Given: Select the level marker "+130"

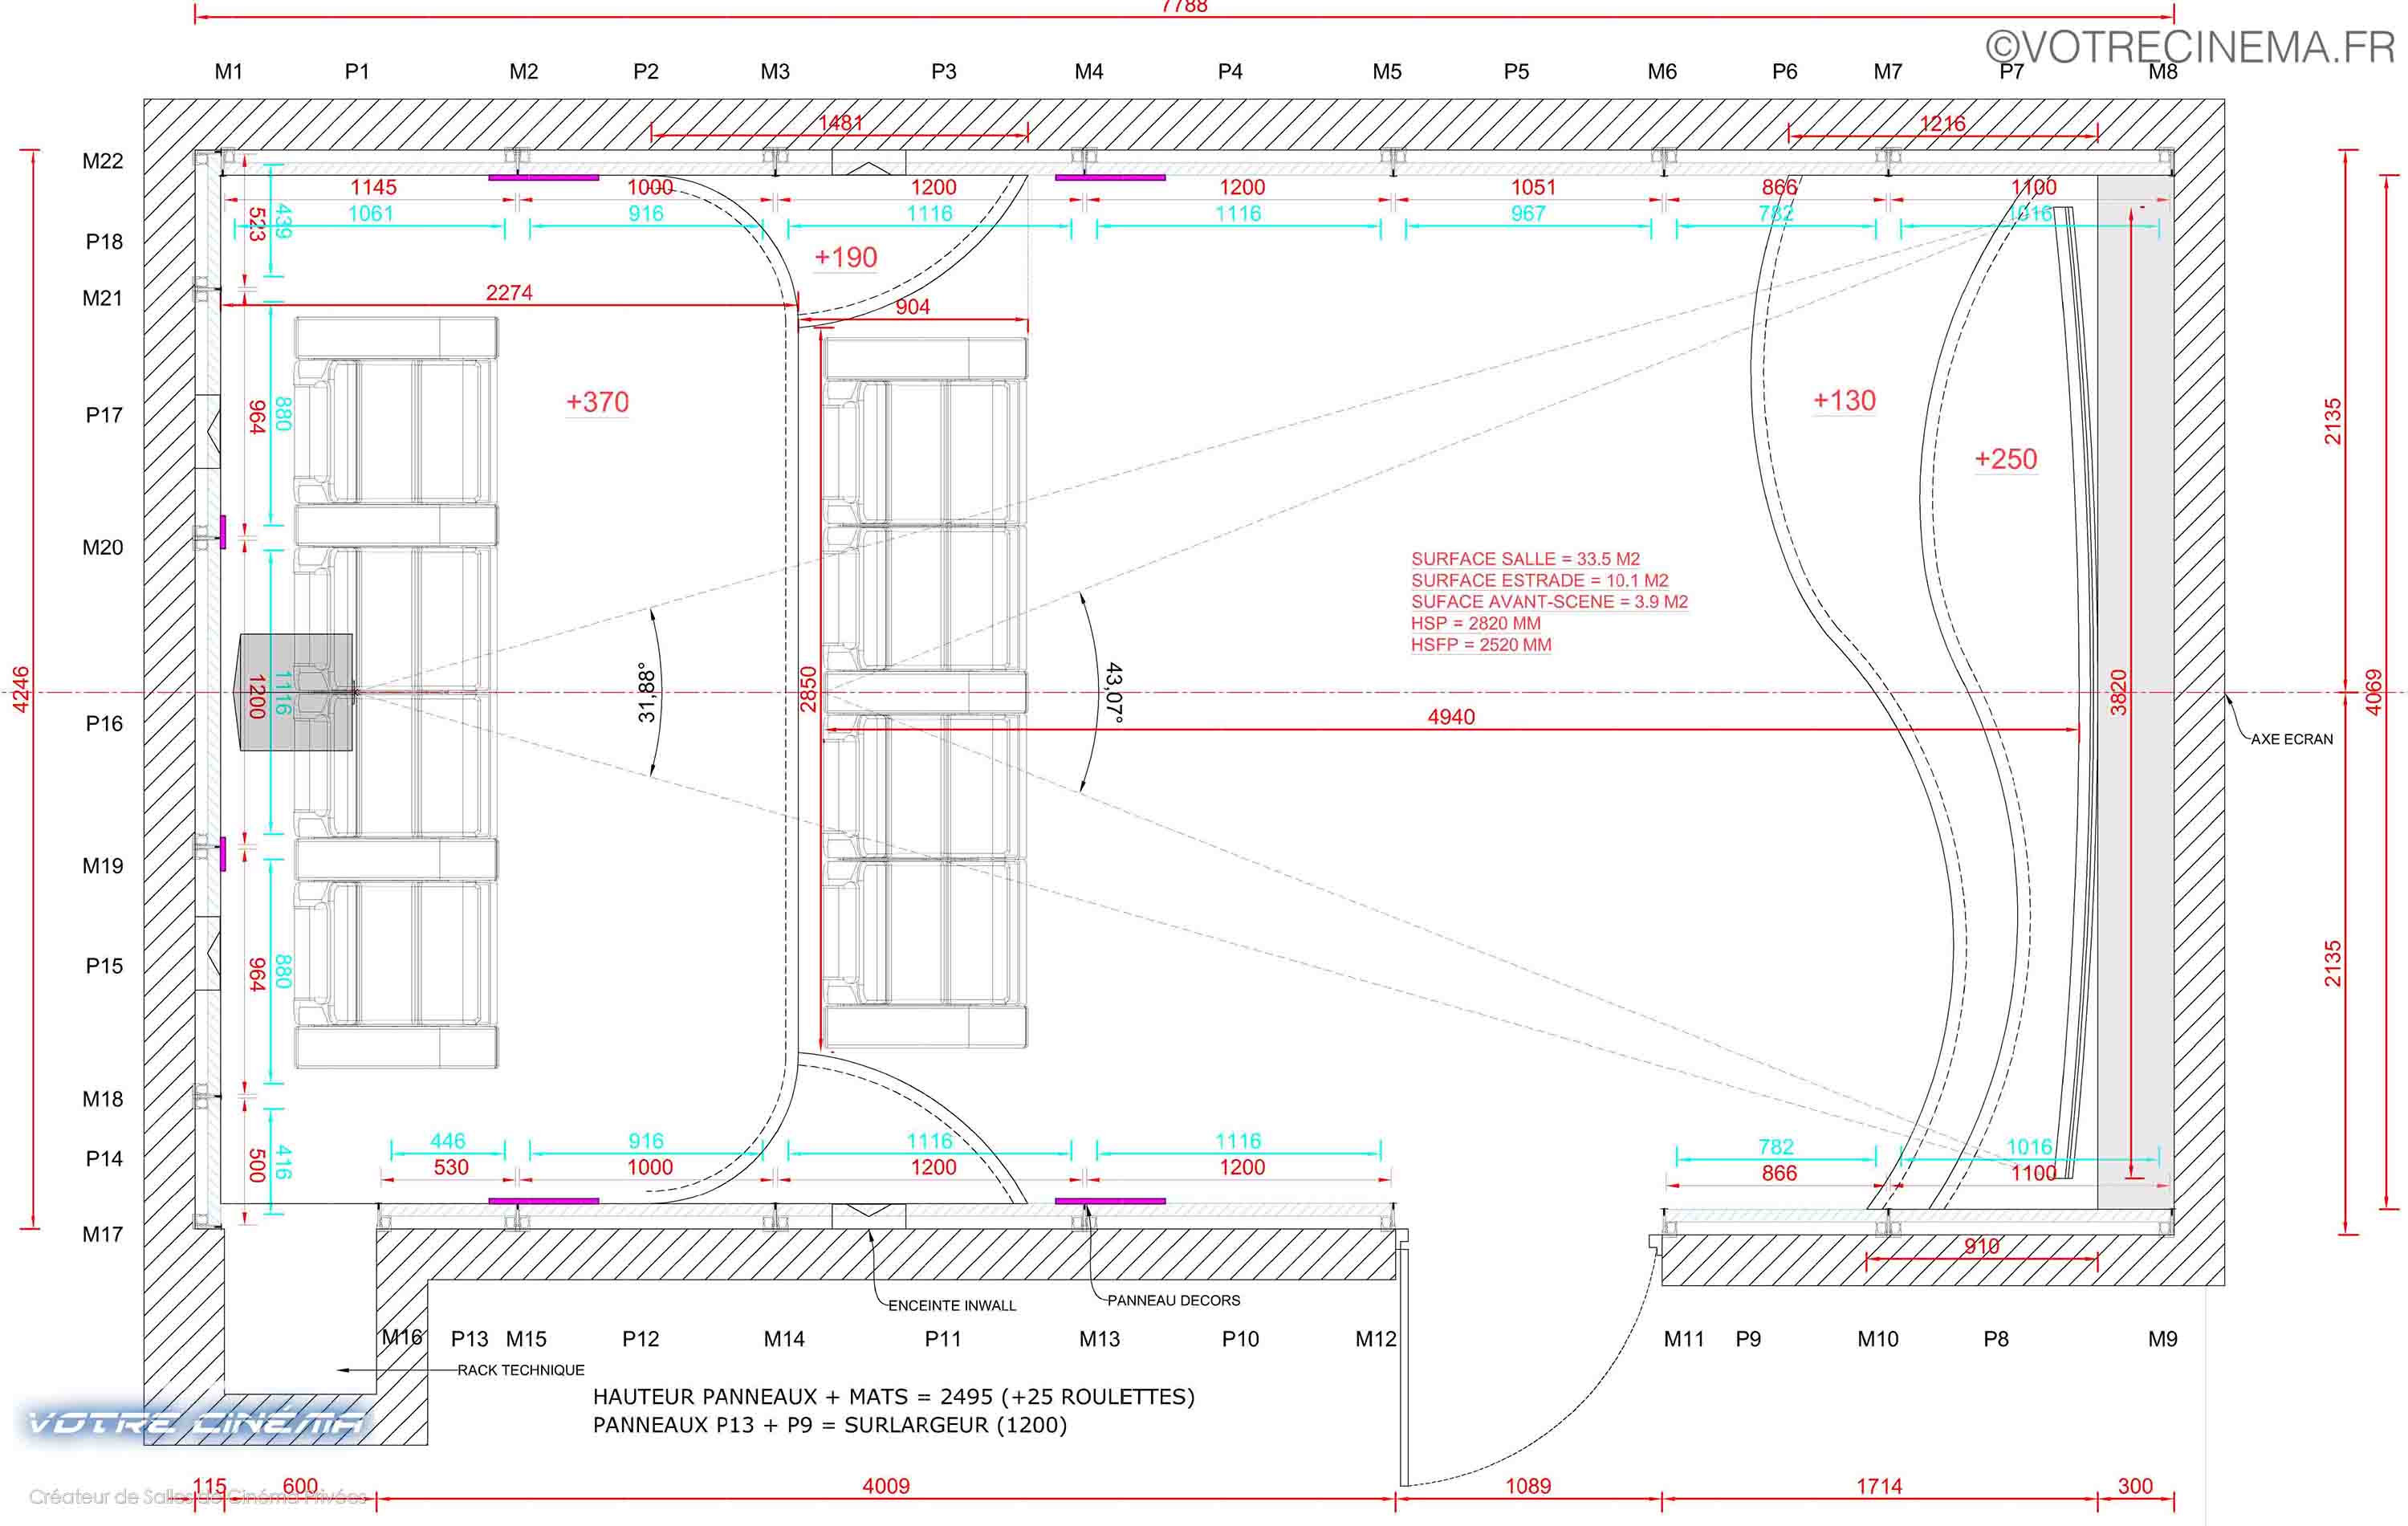Looking at the screenshot, I should tap(1845, 401).
